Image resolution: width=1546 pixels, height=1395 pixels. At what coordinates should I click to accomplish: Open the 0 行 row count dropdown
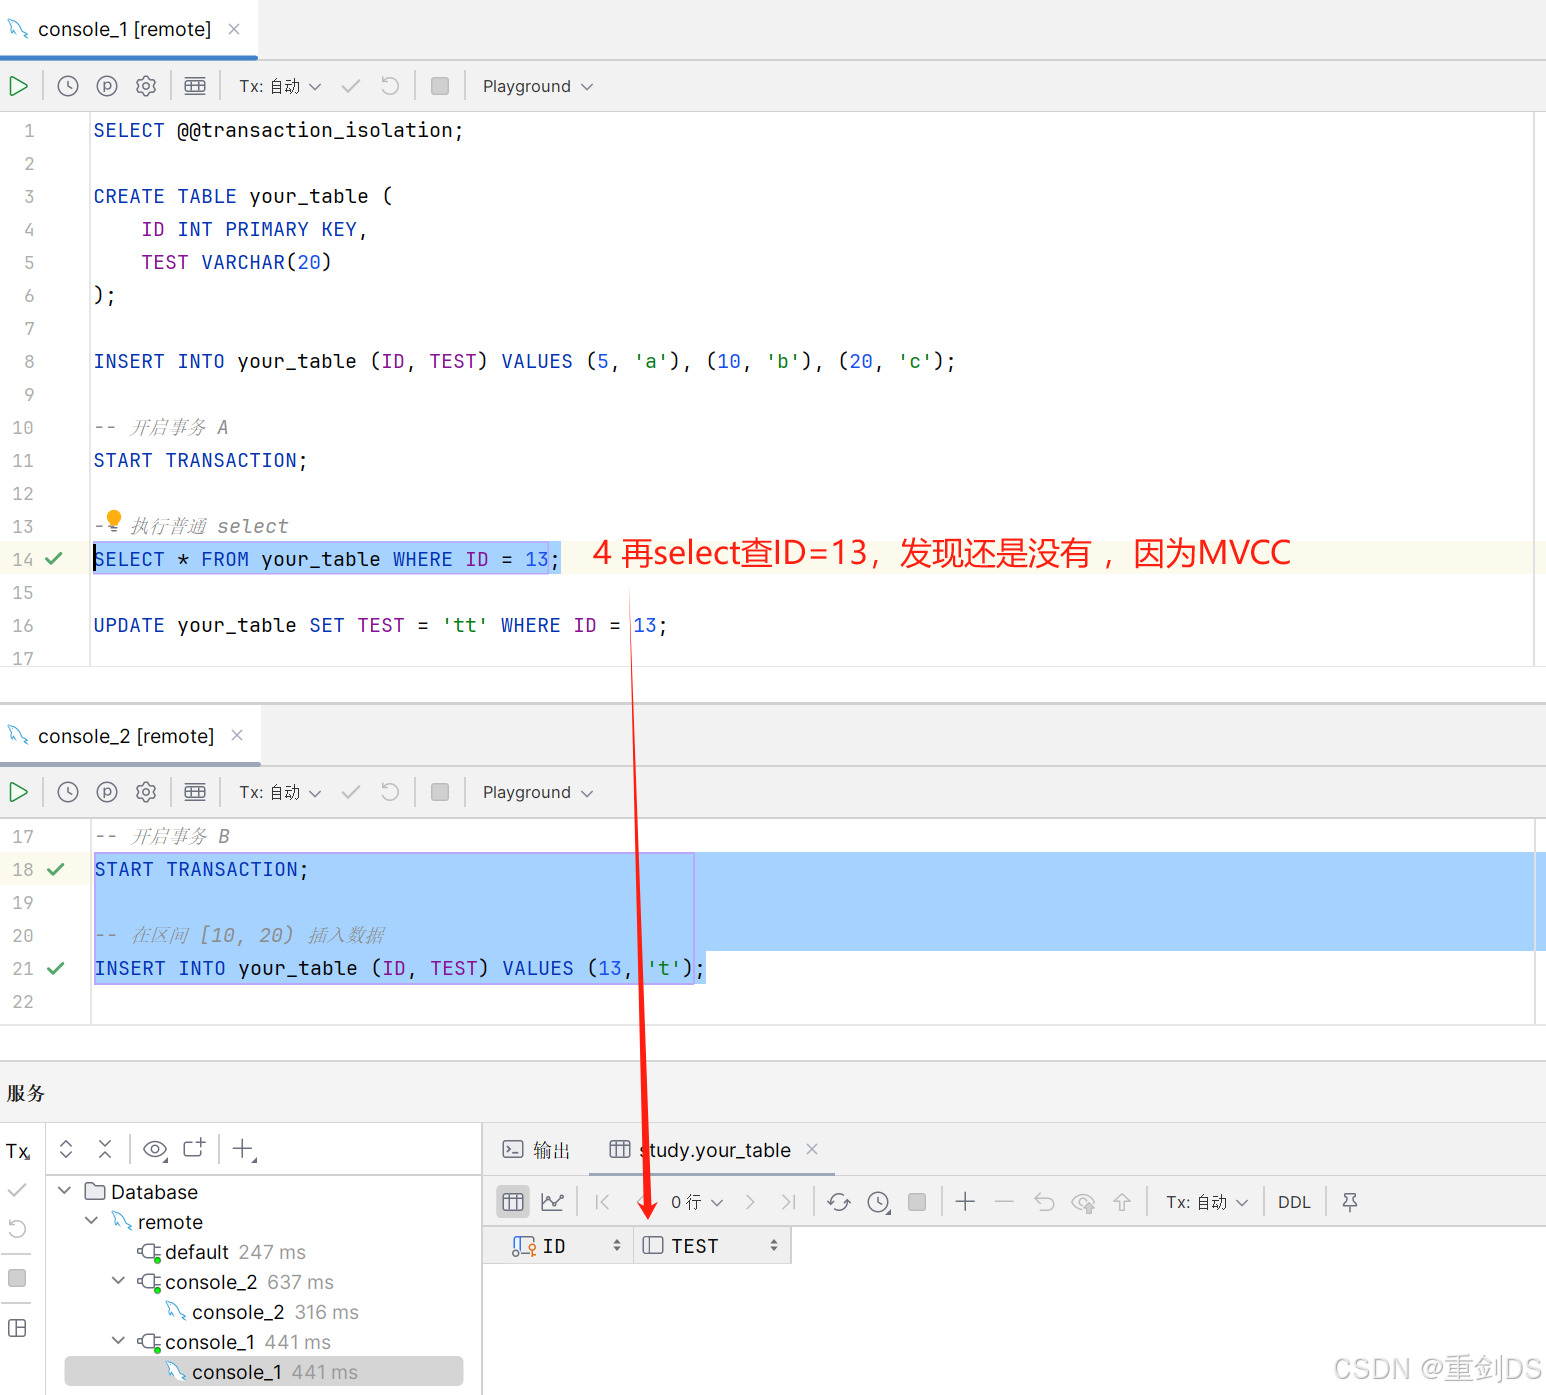[697, 1202]
